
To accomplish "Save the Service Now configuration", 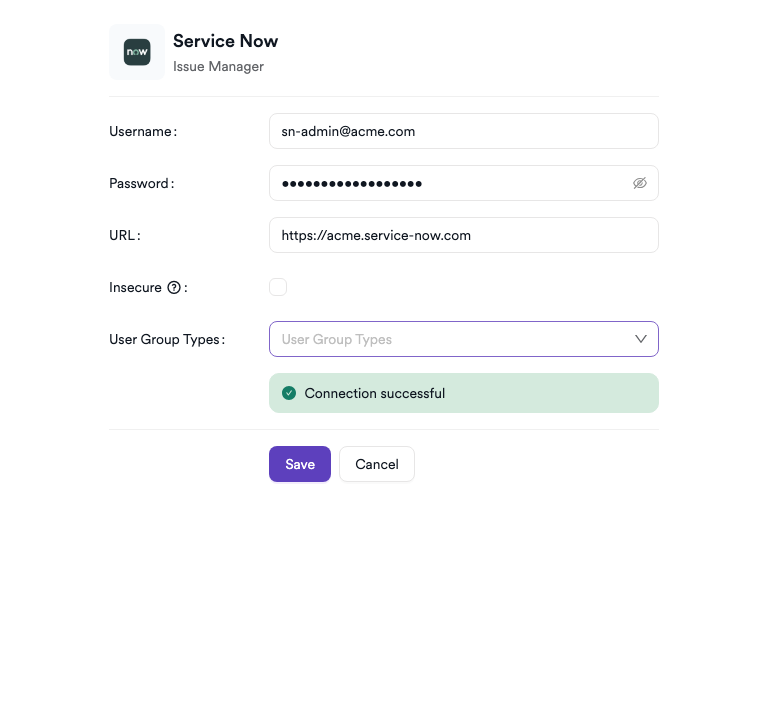I will (299, 464).
